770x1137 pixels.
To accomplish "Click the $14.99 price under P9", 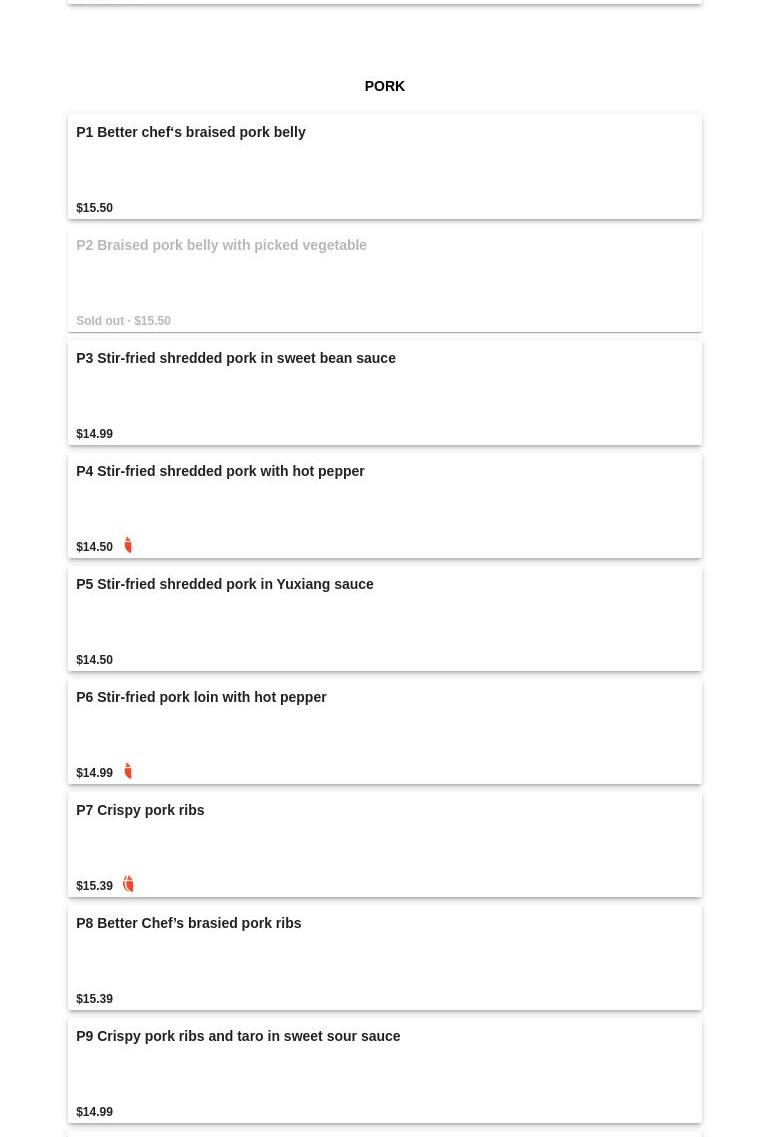I will pyautogui.click(x=94, y=1112).
